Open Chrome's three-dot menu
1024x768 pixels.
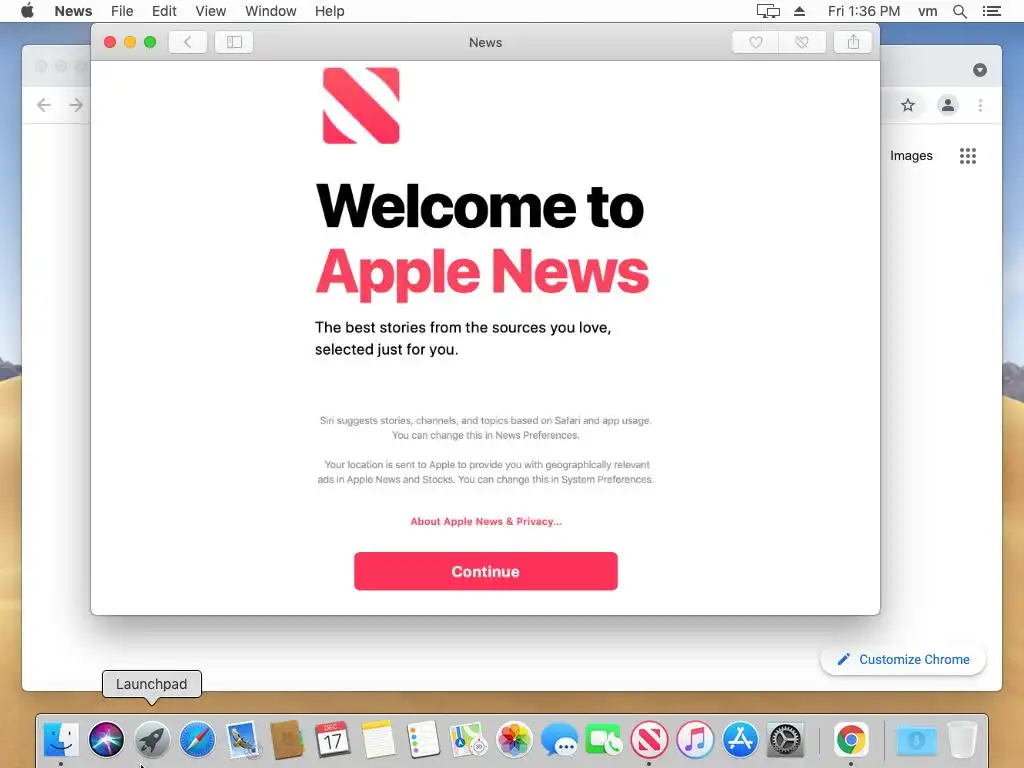point(980,105)
